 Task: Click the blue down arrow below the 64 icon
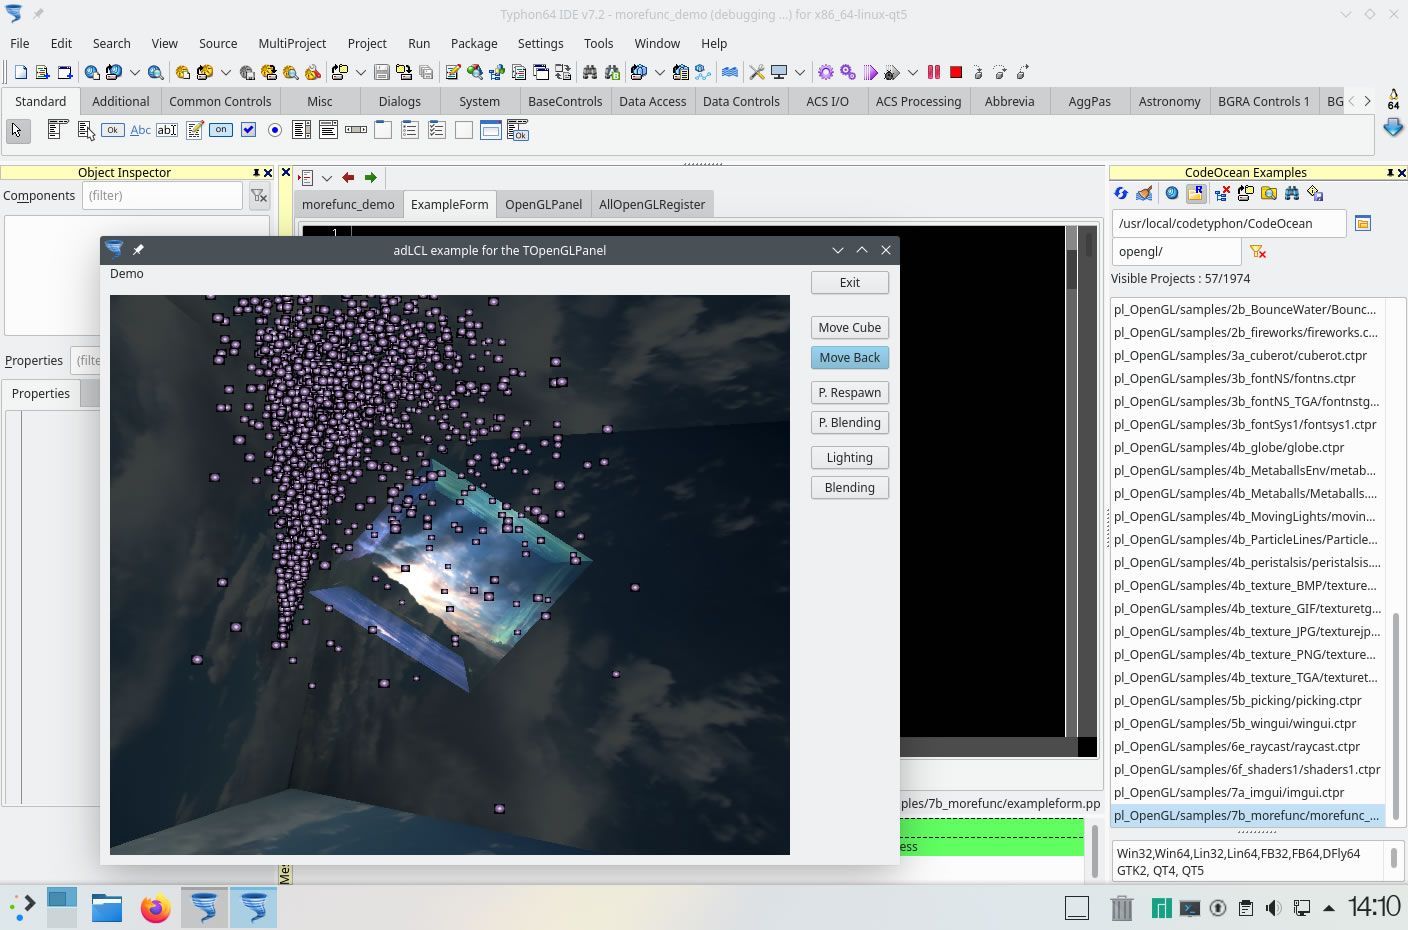point(1393,127)
